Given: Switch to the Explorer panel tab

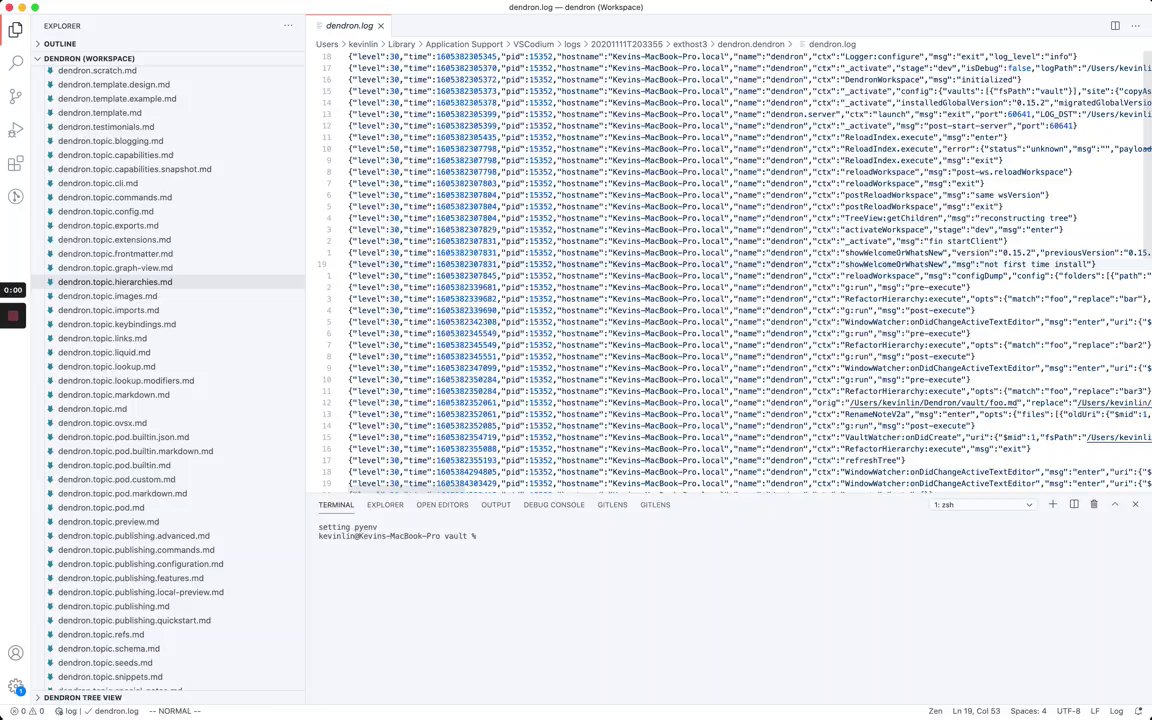Looking at the screenshot, I should (x=385, y=505).
